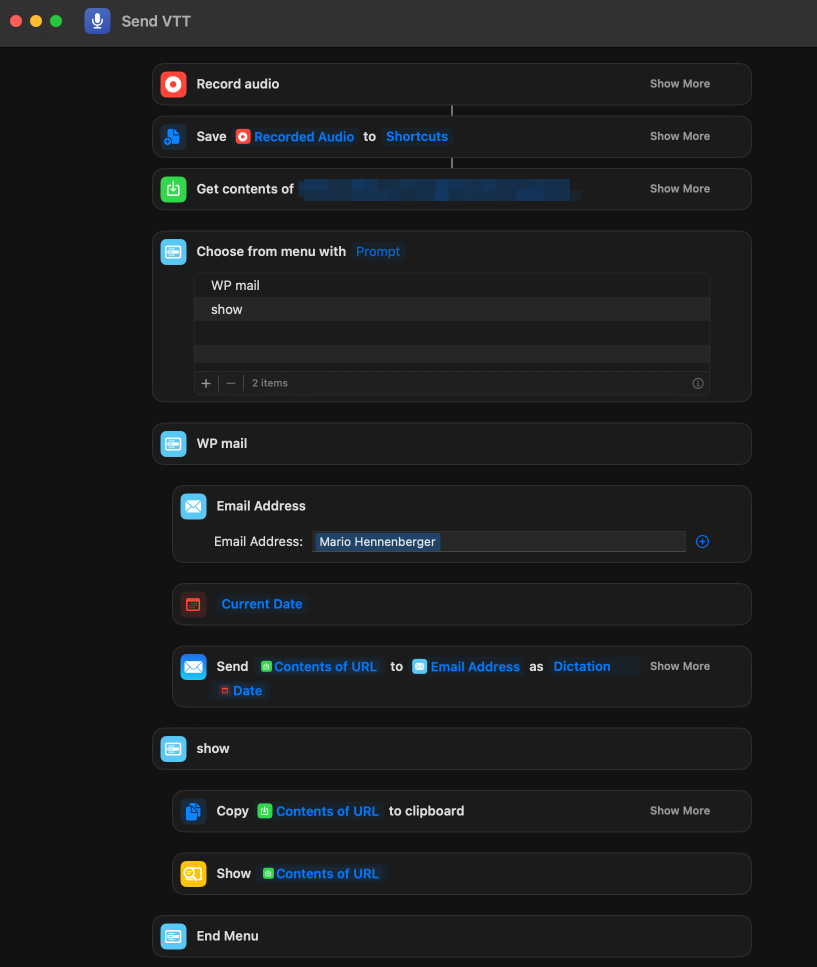Add another email address with plus circle
817x967 pixels.
tap(702, 542)
